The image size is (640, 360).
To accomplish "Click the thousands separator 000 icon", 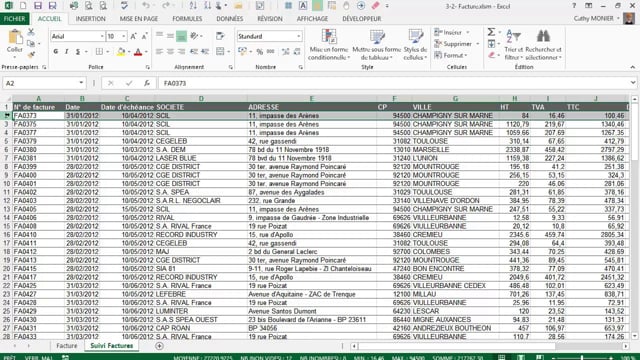I will 271,52.
